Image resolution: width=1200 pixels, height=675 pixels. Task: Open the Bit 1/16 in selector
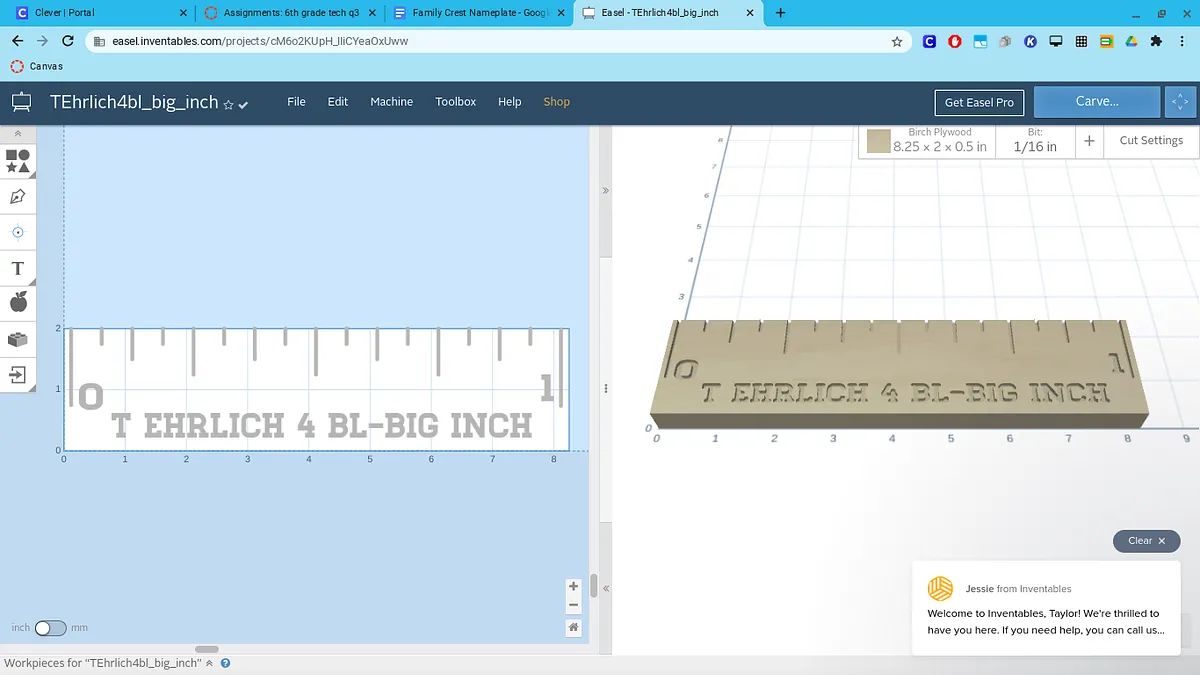pos(1034,141)
